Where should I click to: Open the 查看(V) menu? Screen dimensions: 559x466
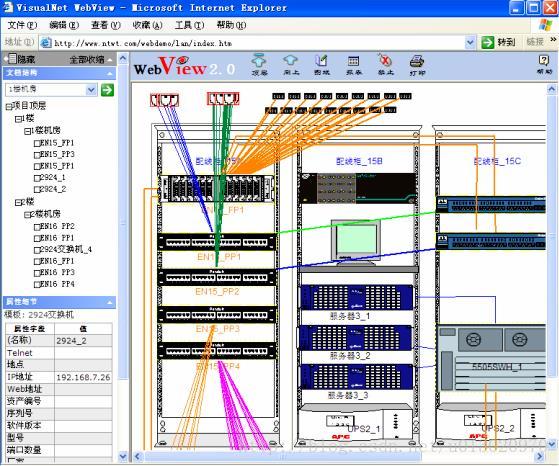pyautogui.click(x=106, y=25)
